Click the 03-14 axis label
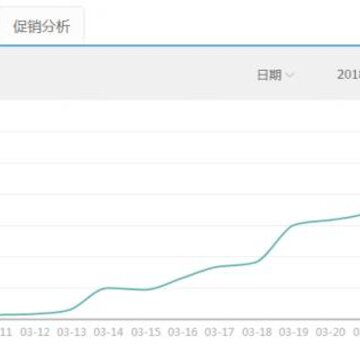 108,332
